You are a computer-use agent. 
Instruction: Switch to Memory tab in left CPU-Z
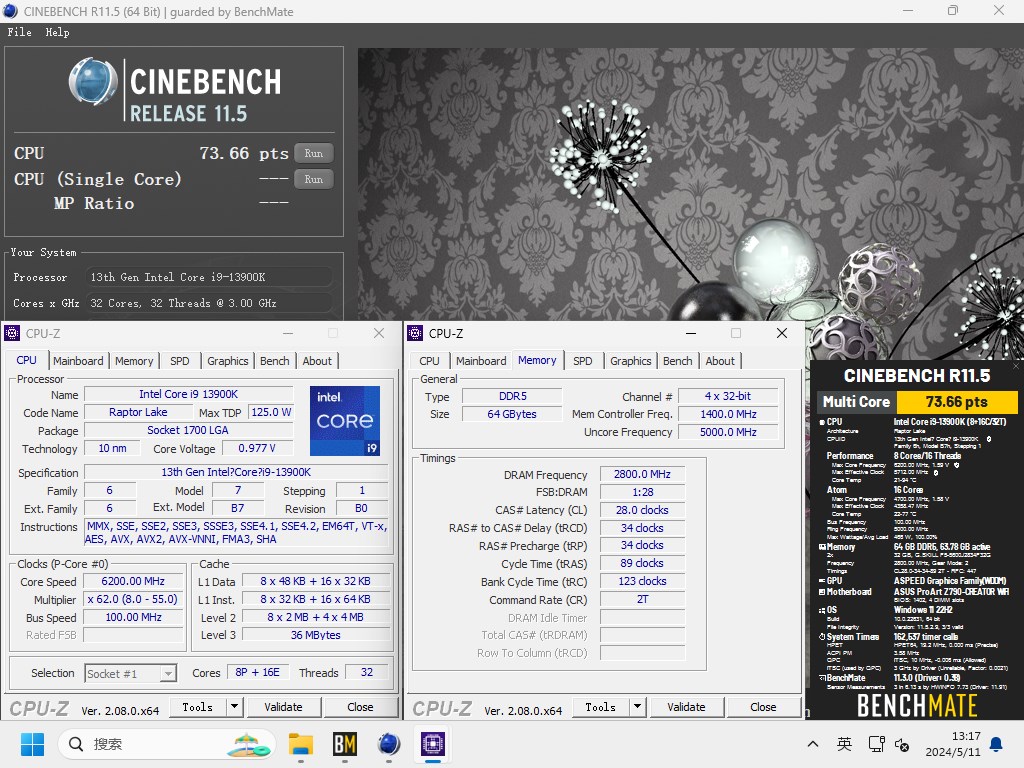[x=134, y=361]
